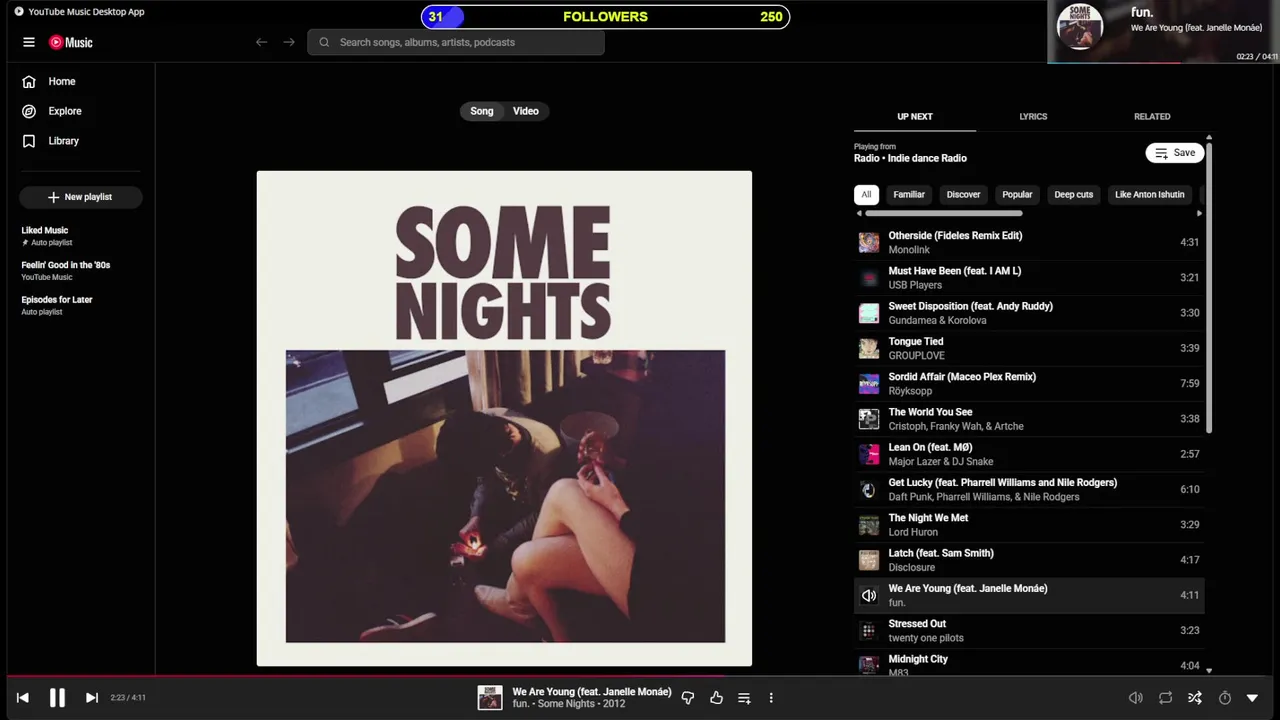1280x720 pixels.
Task: Play Tongue Tied by GROUPLOVE
Action: [x=1029, y=348]
